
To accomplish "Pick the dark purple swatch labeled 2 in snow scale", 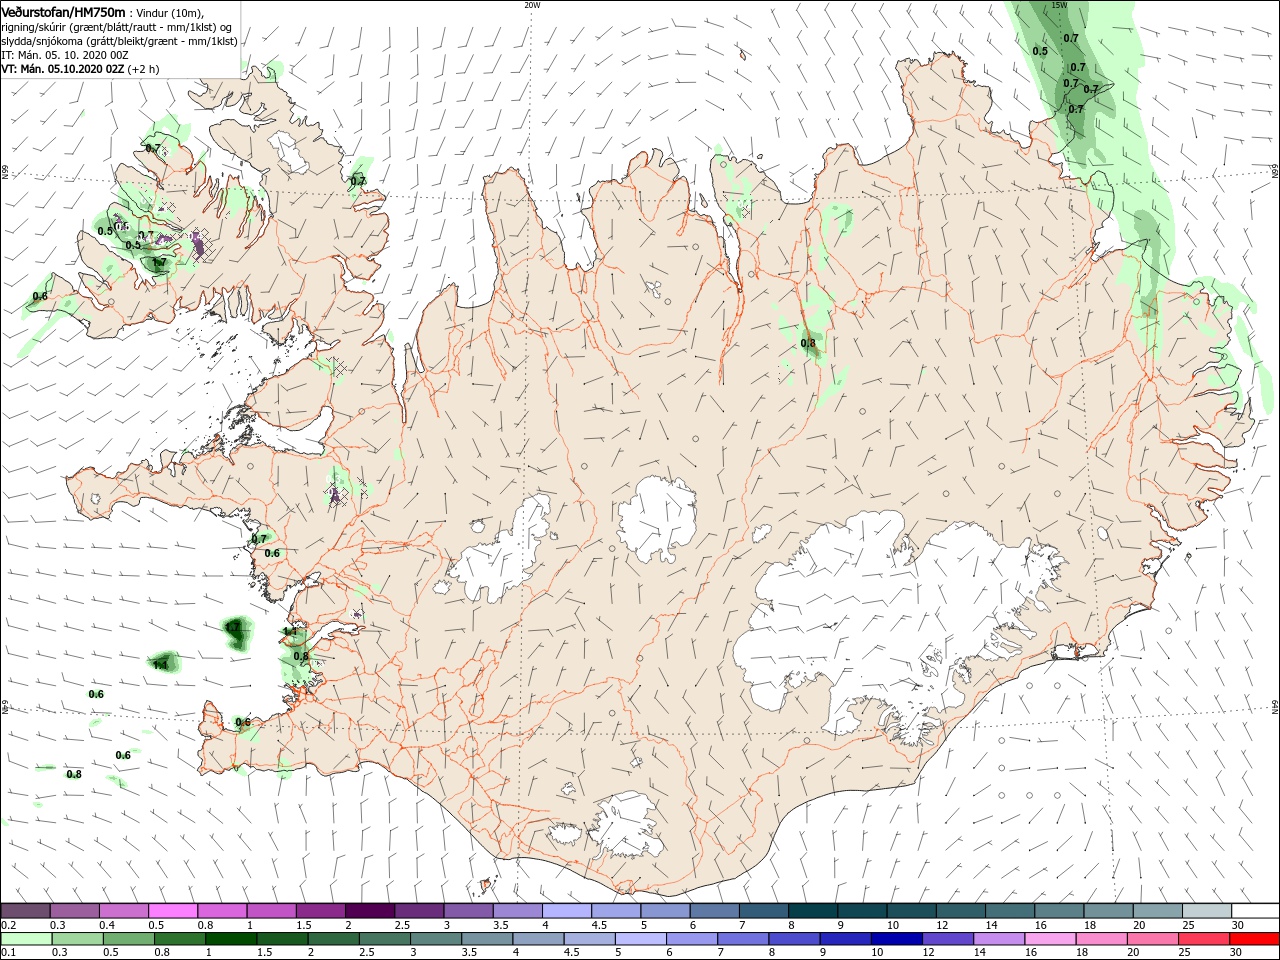I will pyautogui.click(x=369, y=911).
